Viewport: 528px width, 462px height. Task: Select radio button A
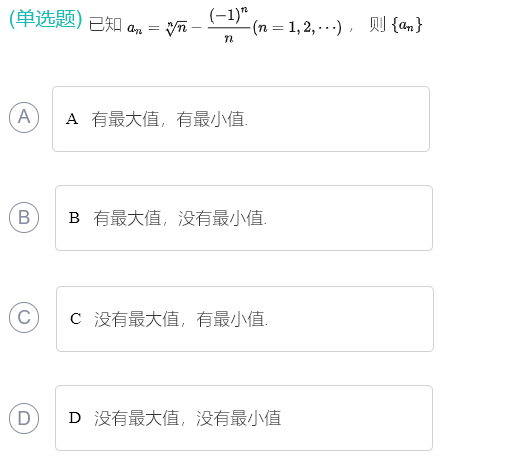(24, 117)
